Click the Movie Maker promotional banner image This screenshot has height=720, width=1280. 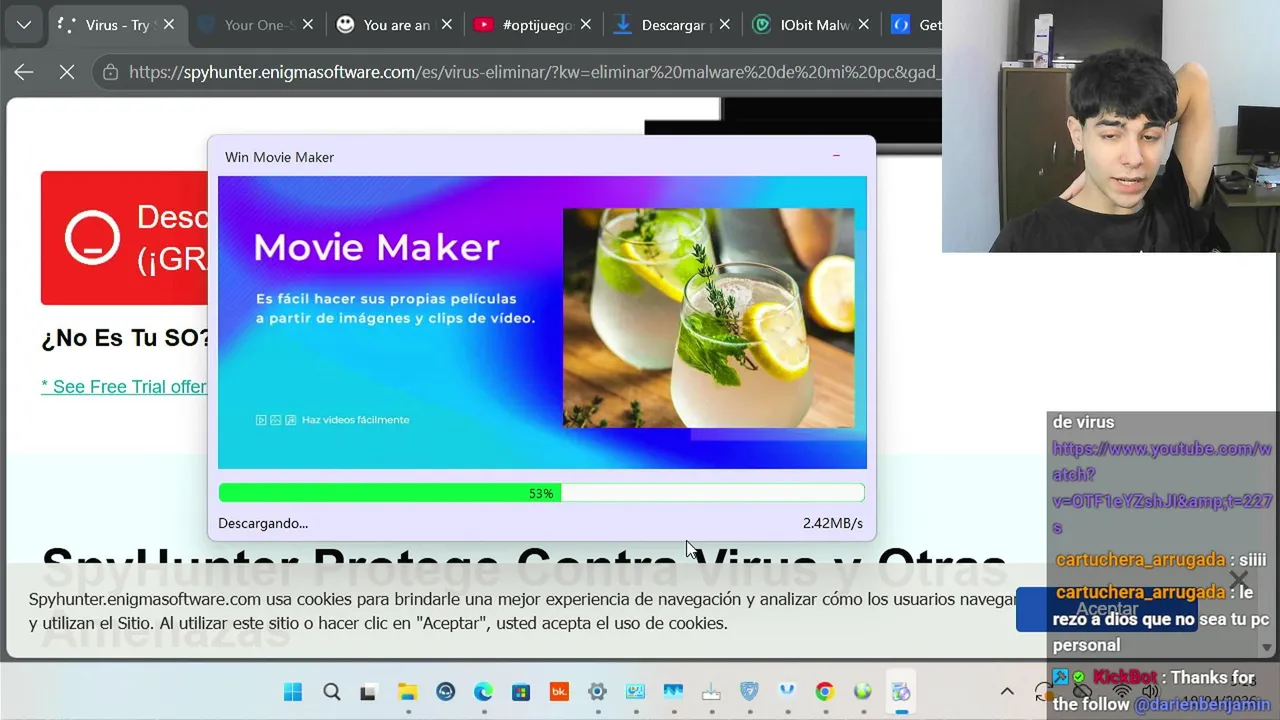pyautogui.click(x=542, y=322)
